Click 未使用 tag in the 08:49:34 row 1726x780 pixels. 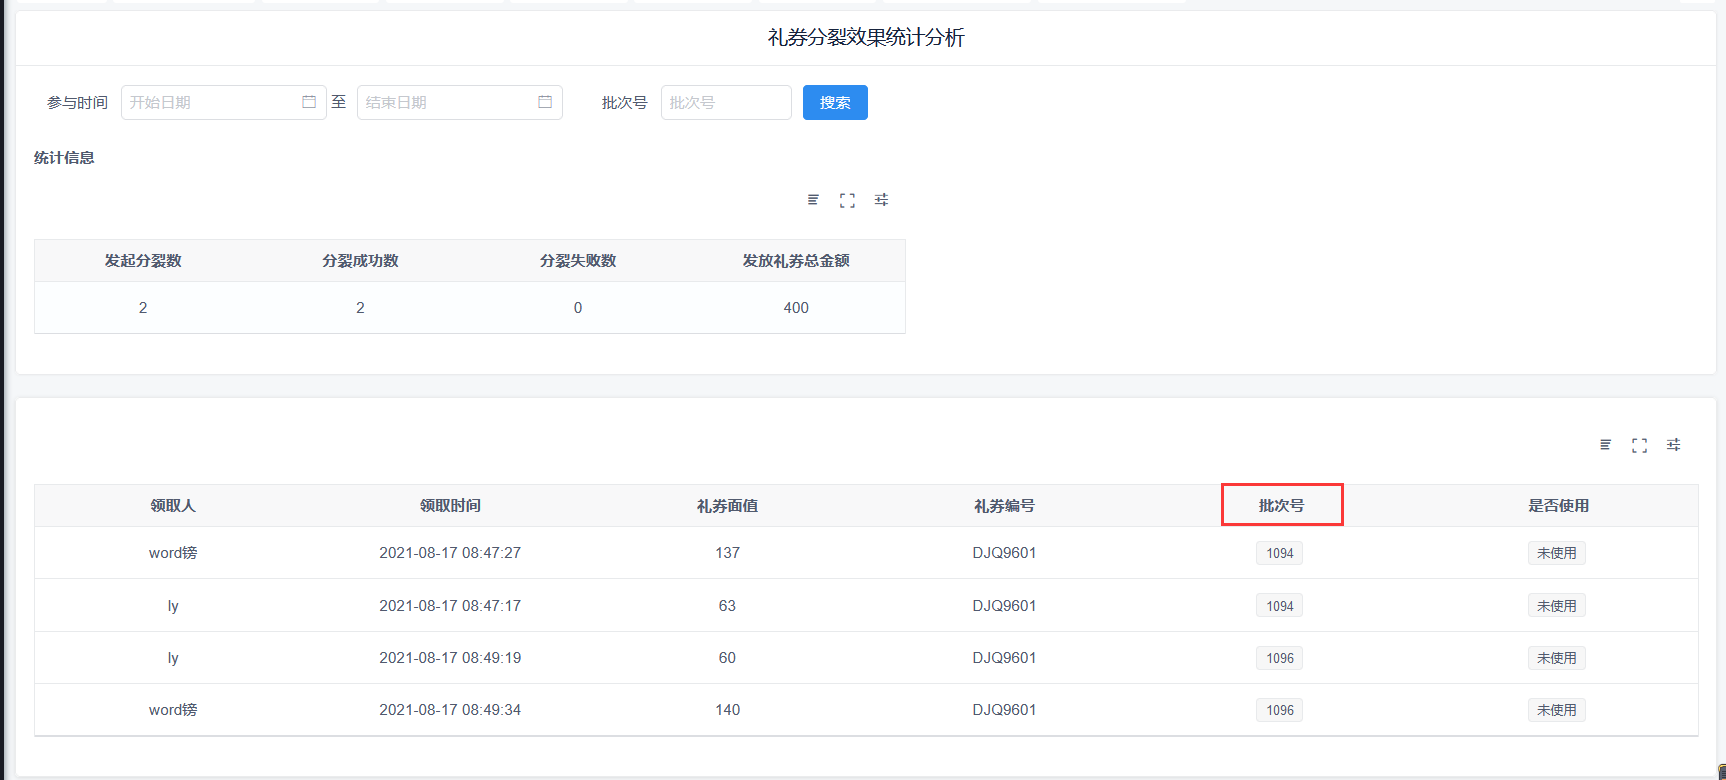1556,710
